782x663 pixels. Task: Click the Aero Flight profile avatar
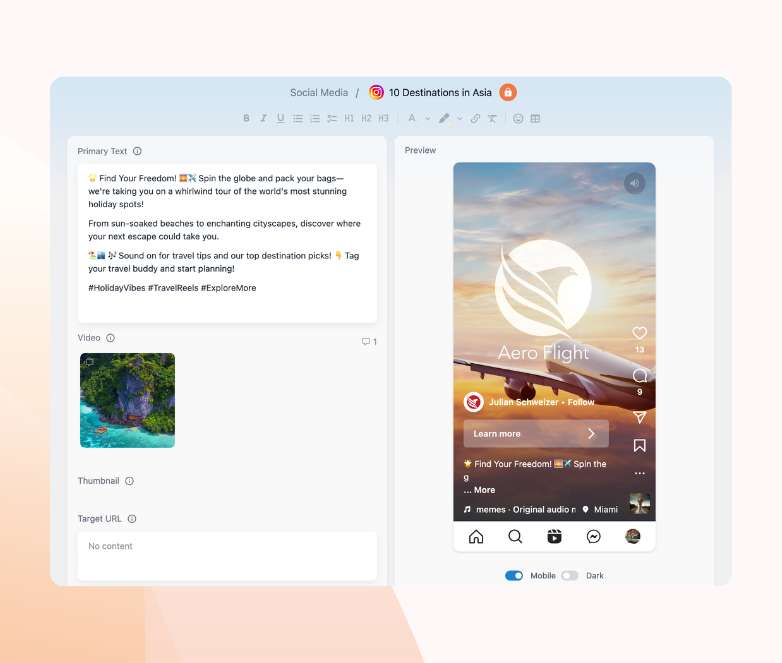tap(474, 402)
